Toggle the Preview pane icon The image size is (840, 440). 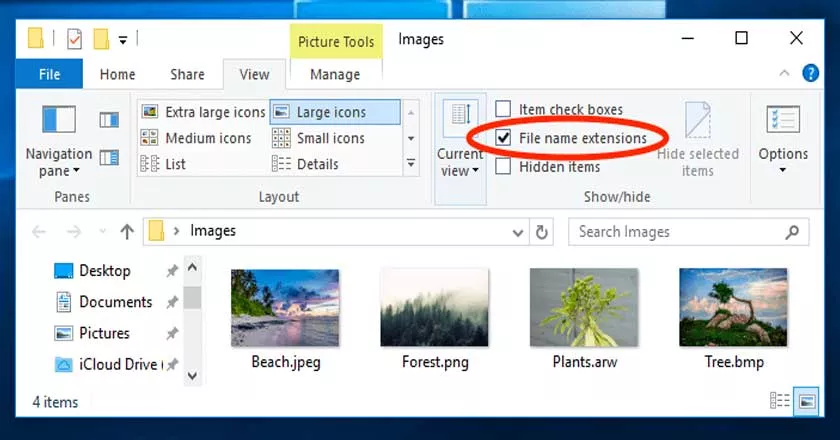tap(109, 120)
